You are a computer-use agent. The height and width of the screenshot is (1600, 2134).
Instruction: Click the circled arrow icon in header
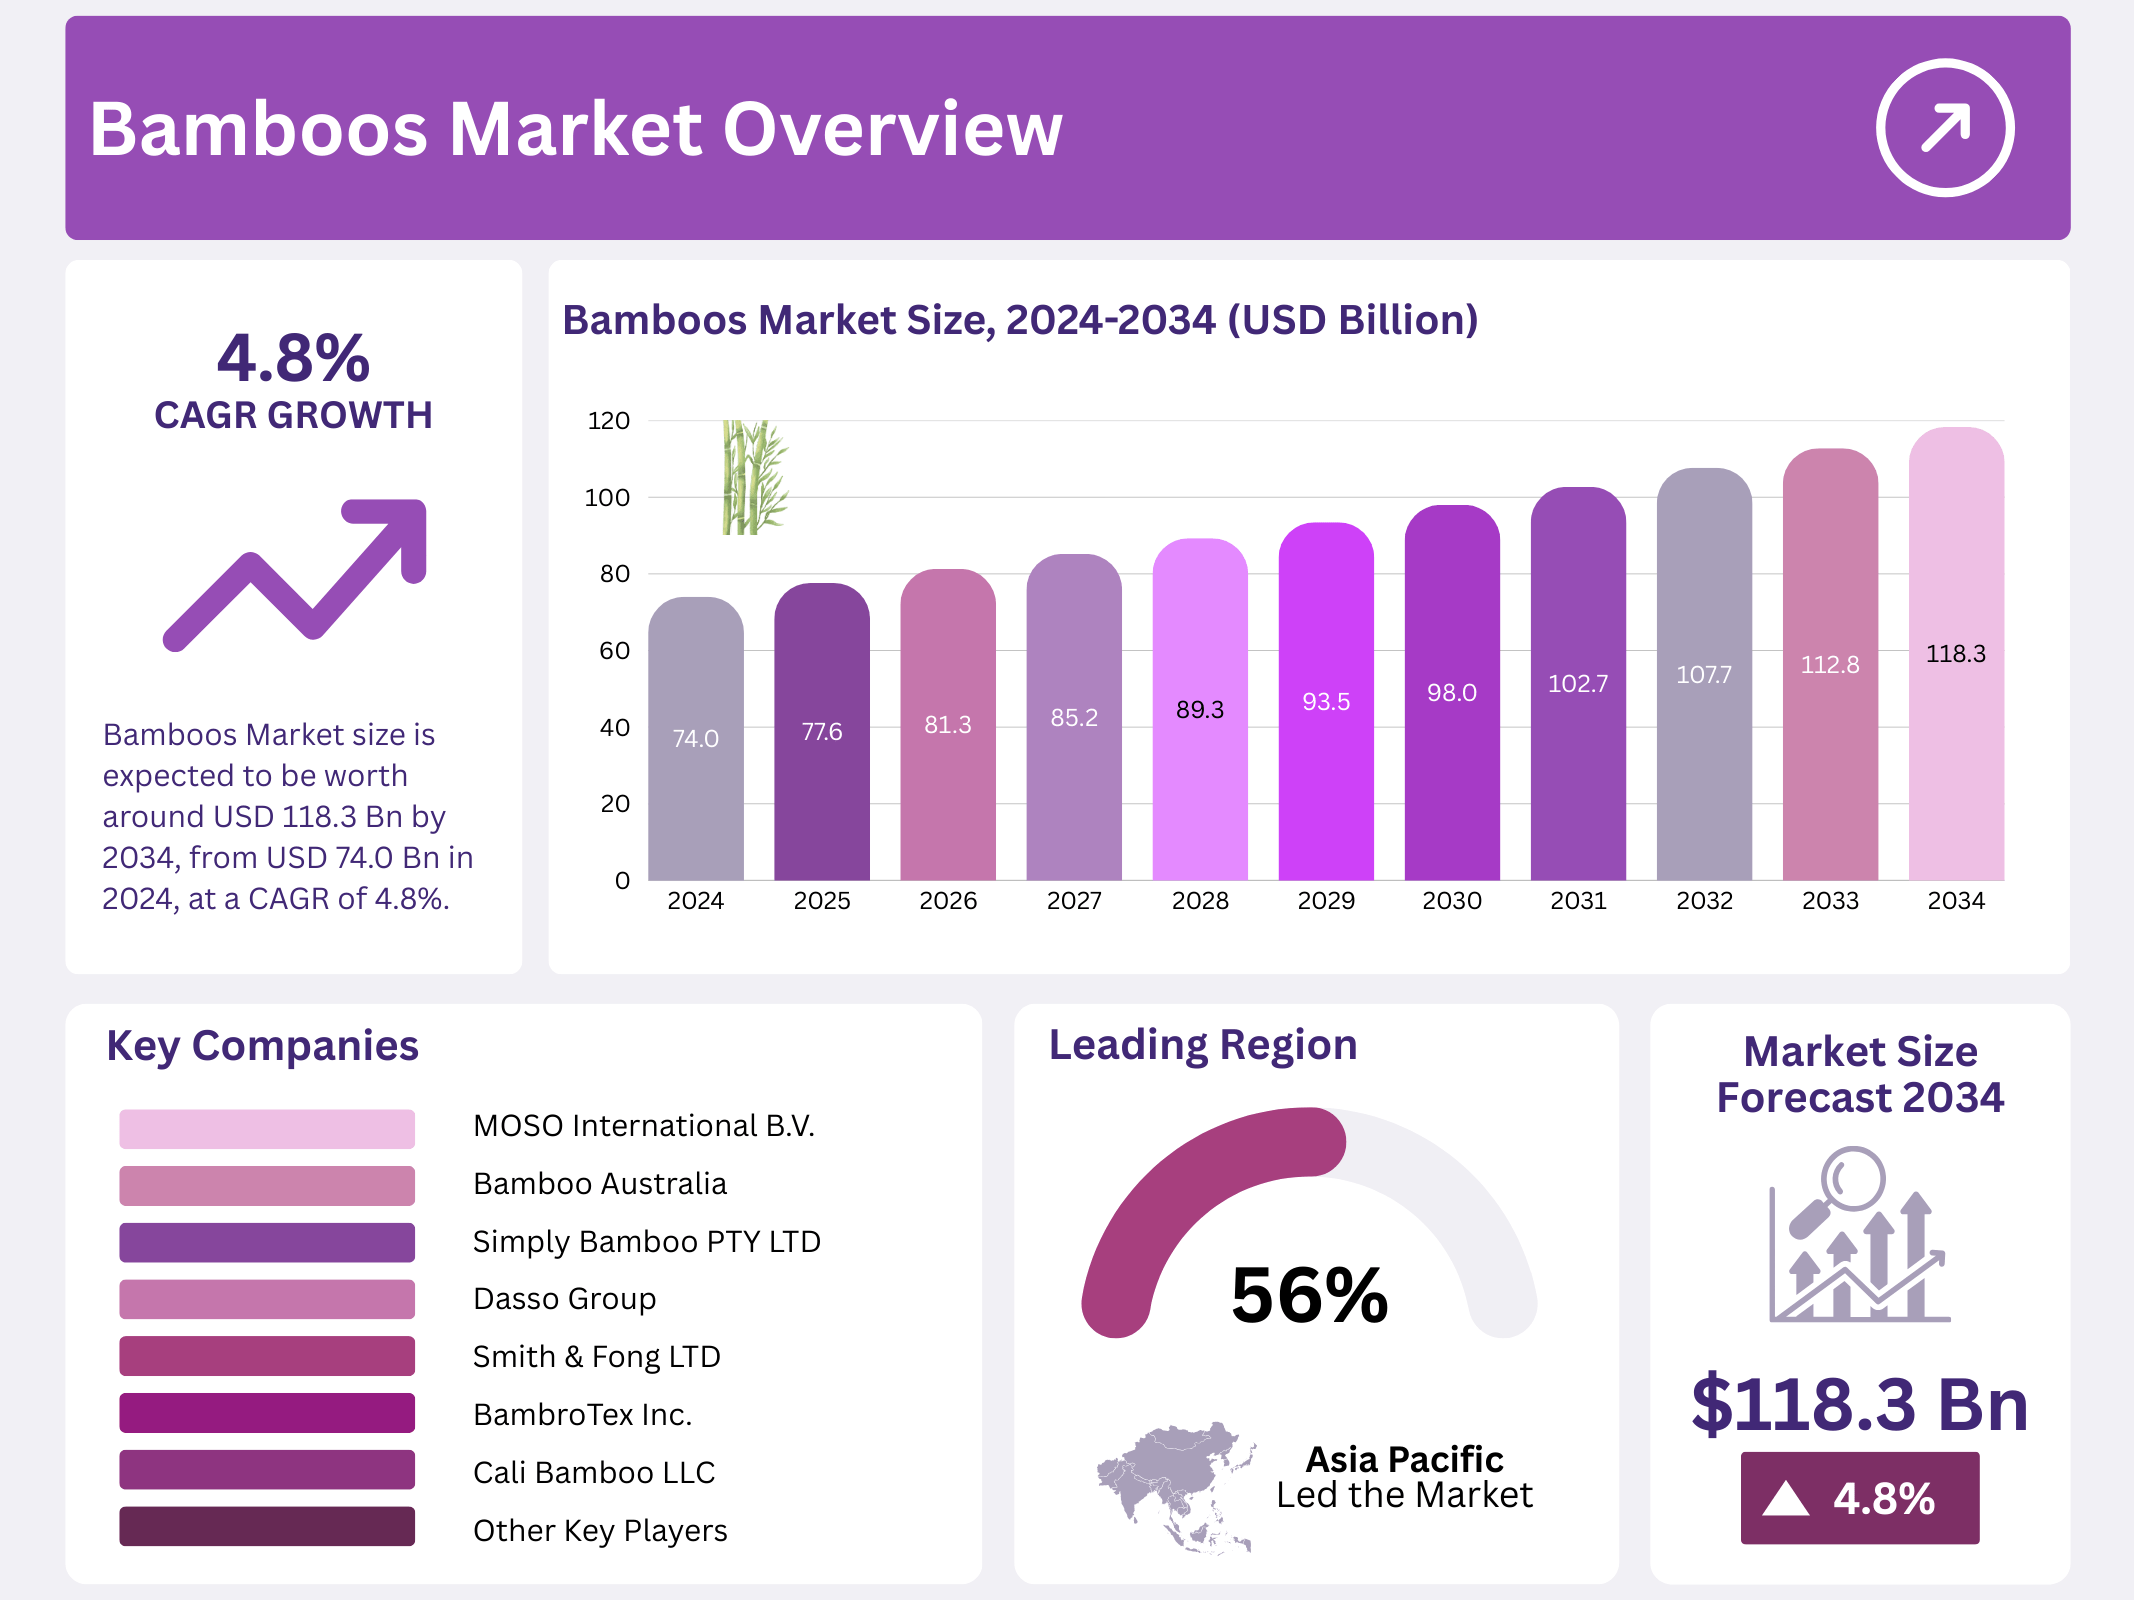[x=1944, y=128]
